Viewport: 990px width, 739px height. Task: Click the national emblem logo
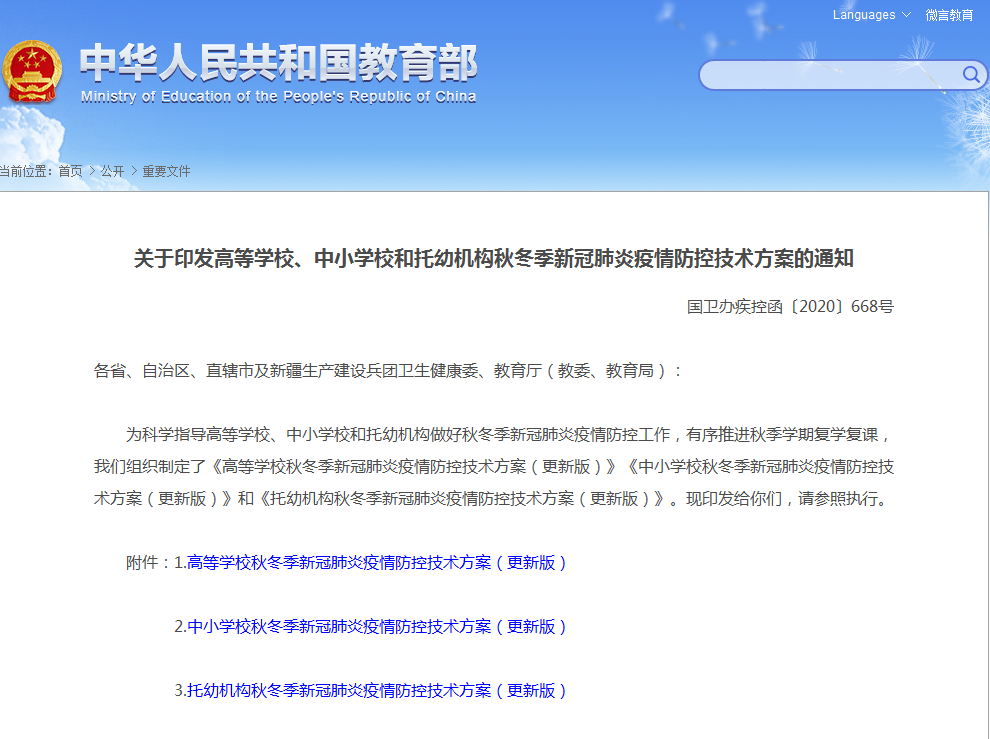click(x=34, y=71)
